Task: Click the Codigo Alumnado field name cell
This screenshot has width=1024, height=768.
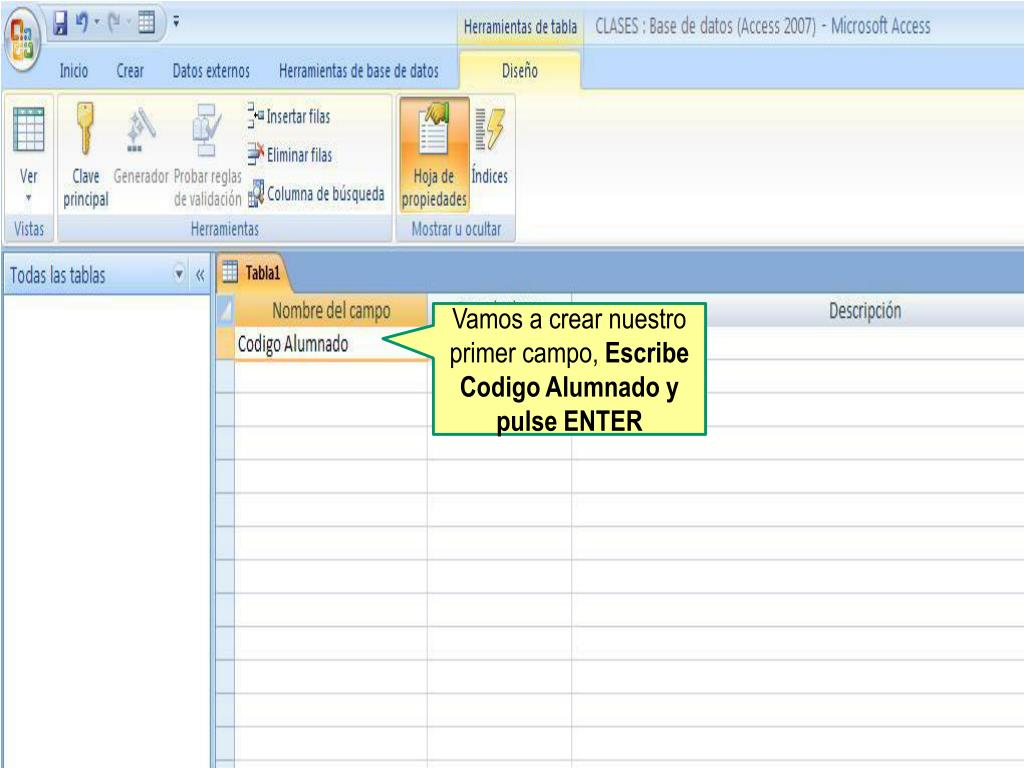Action: 331,344
